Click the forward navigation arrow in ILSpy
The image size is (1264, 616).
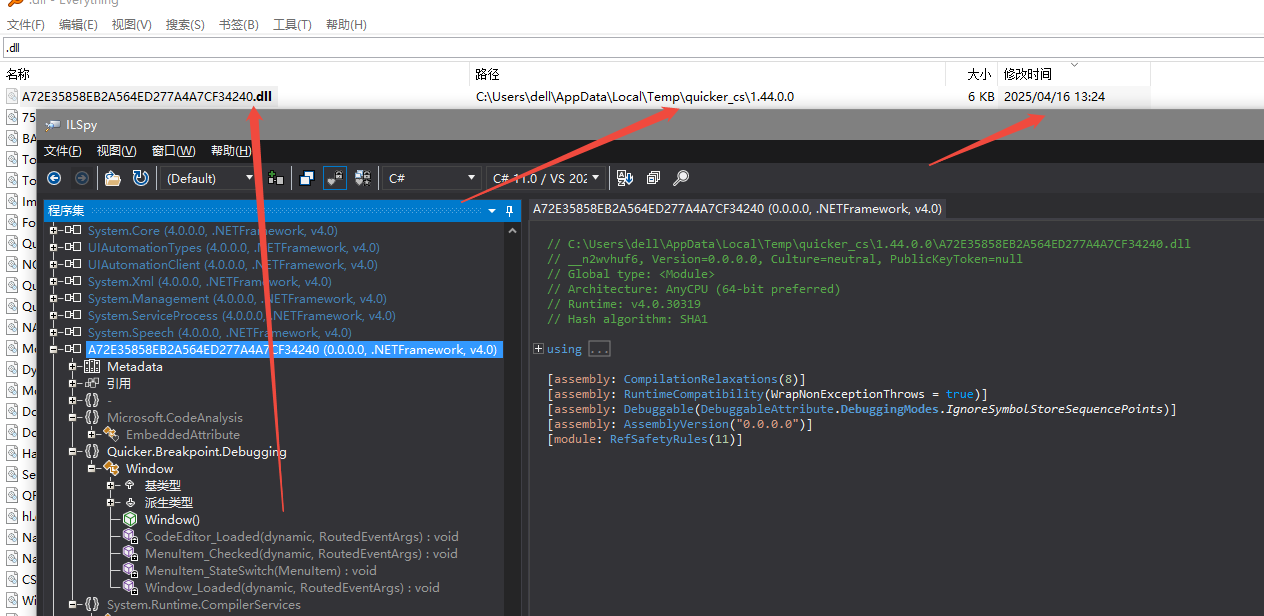click(82, 178)
